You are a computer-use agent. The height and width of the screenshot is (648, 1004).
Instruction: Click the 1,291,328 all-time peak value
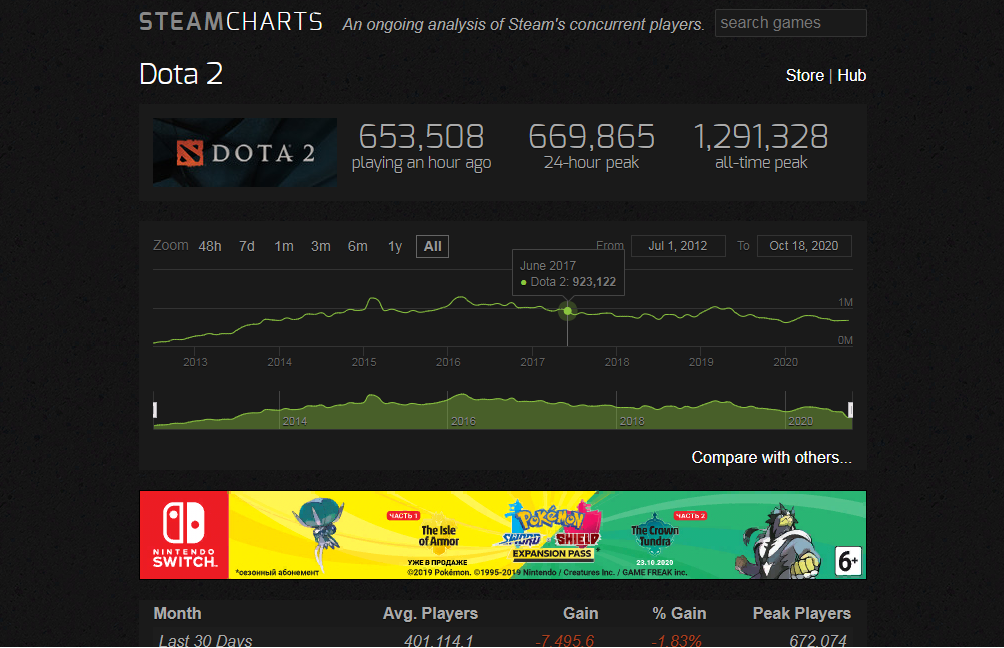761,136
